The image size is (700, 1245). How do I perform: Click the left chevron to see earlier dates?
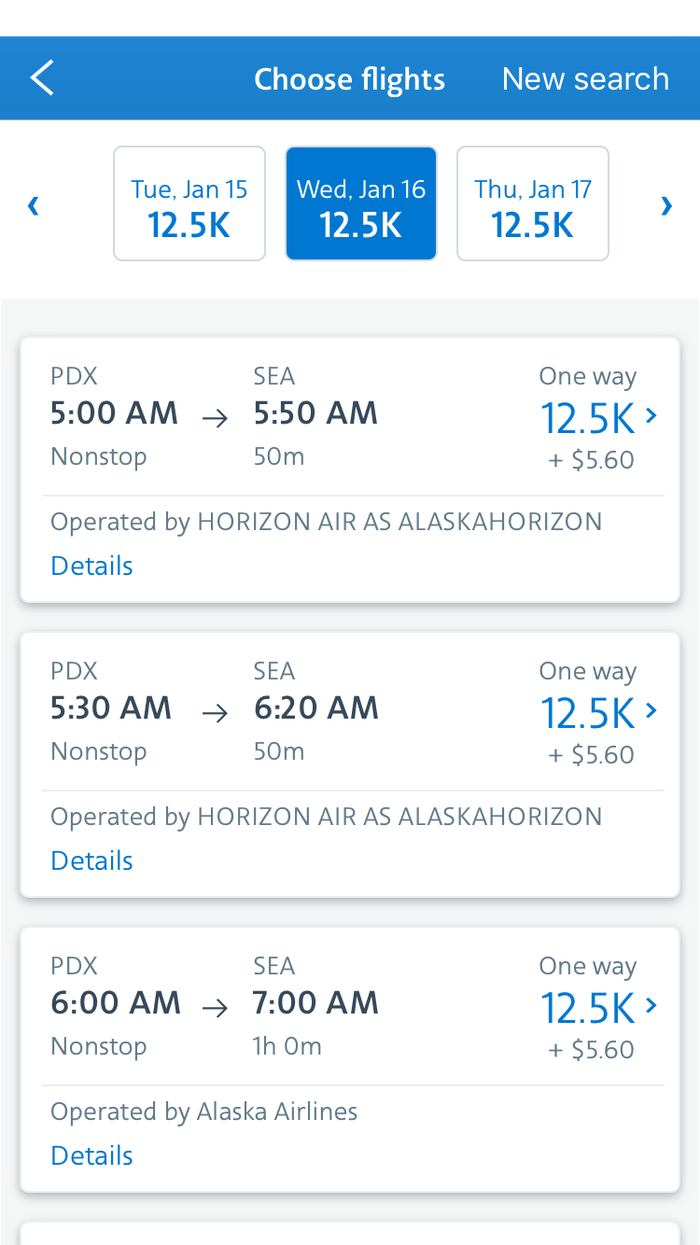click(x=32, y=205)
